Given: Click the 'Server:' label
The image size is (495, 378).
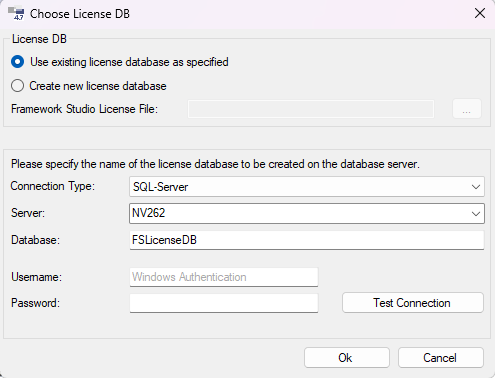Looking at the screenshot, I should [28, 213].
